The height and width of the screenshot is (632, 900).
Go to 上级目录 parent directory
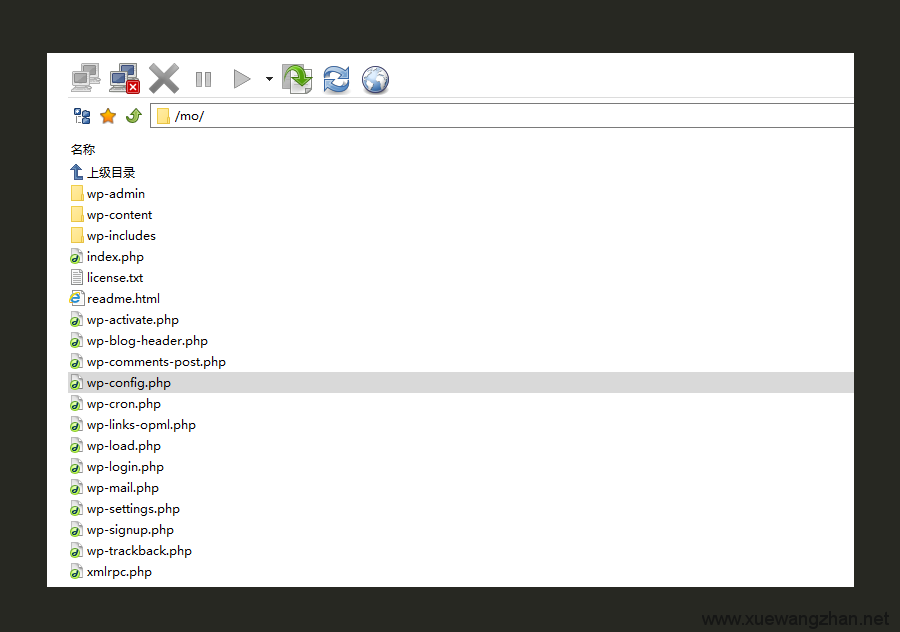pyautogui.click(x=110, y=172)
